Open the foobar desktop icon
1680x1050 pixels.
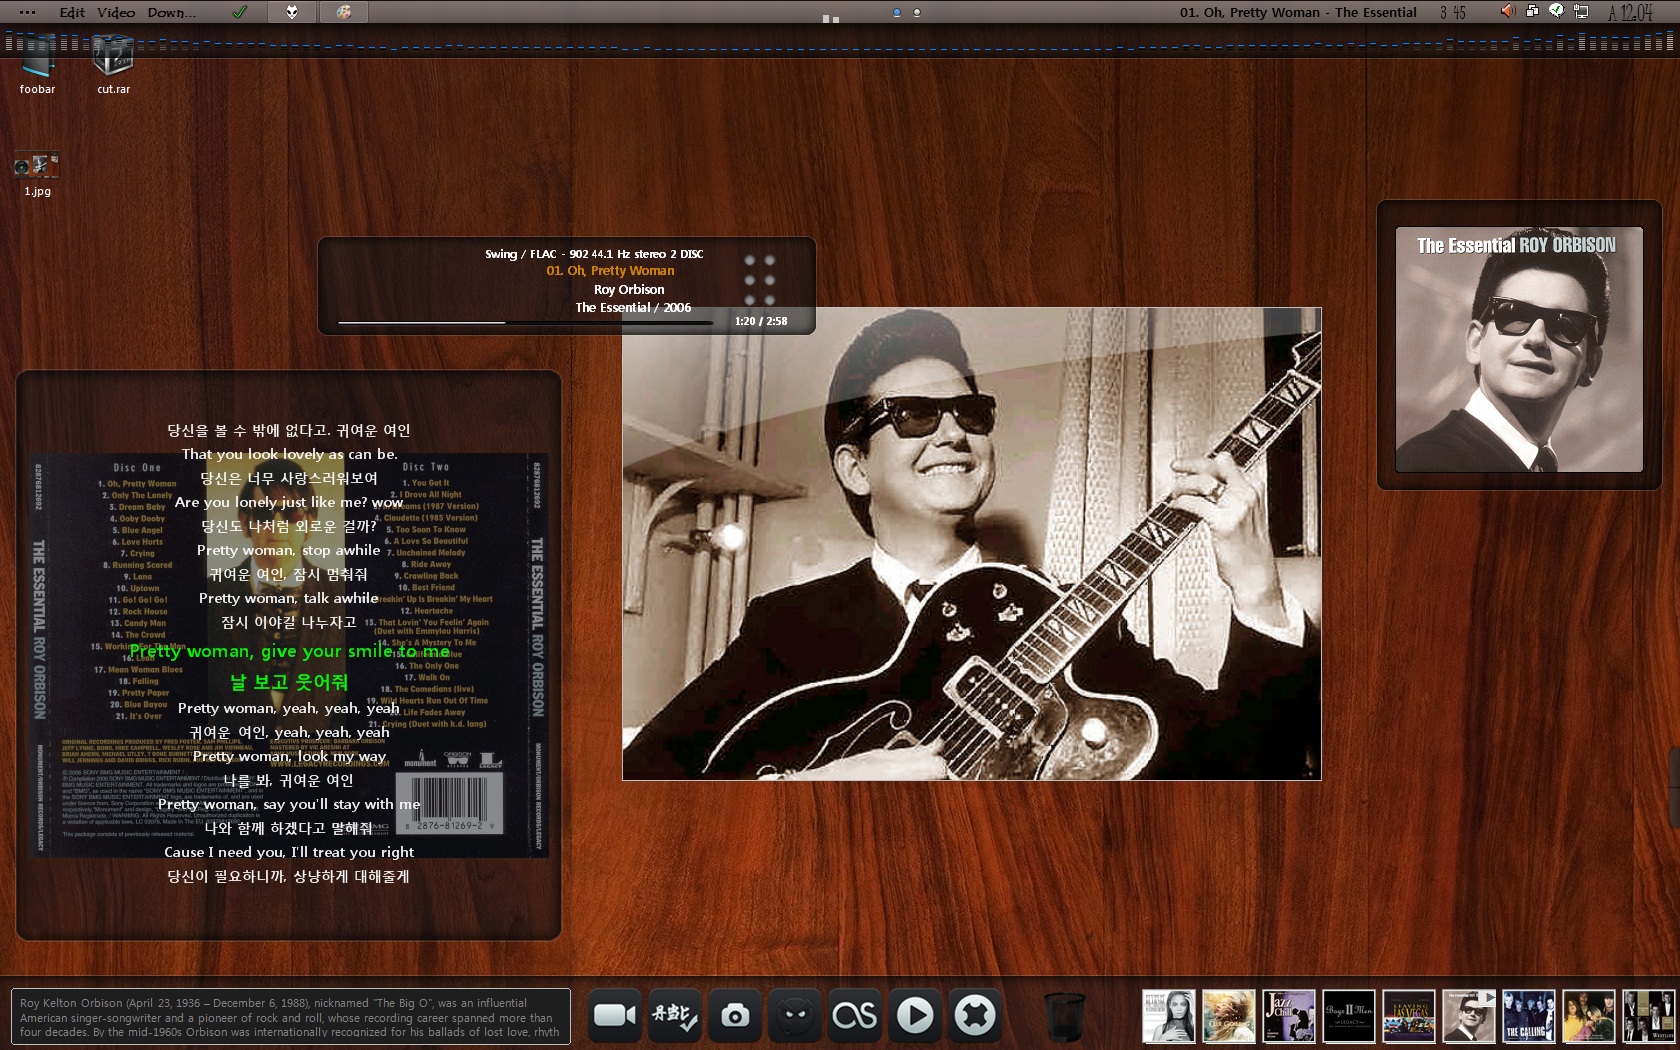(37, 63)
